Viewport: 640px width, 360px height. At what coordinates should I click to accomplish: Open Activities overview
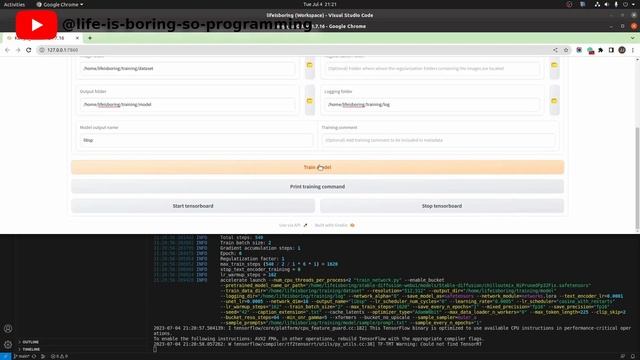coord(14,4)
